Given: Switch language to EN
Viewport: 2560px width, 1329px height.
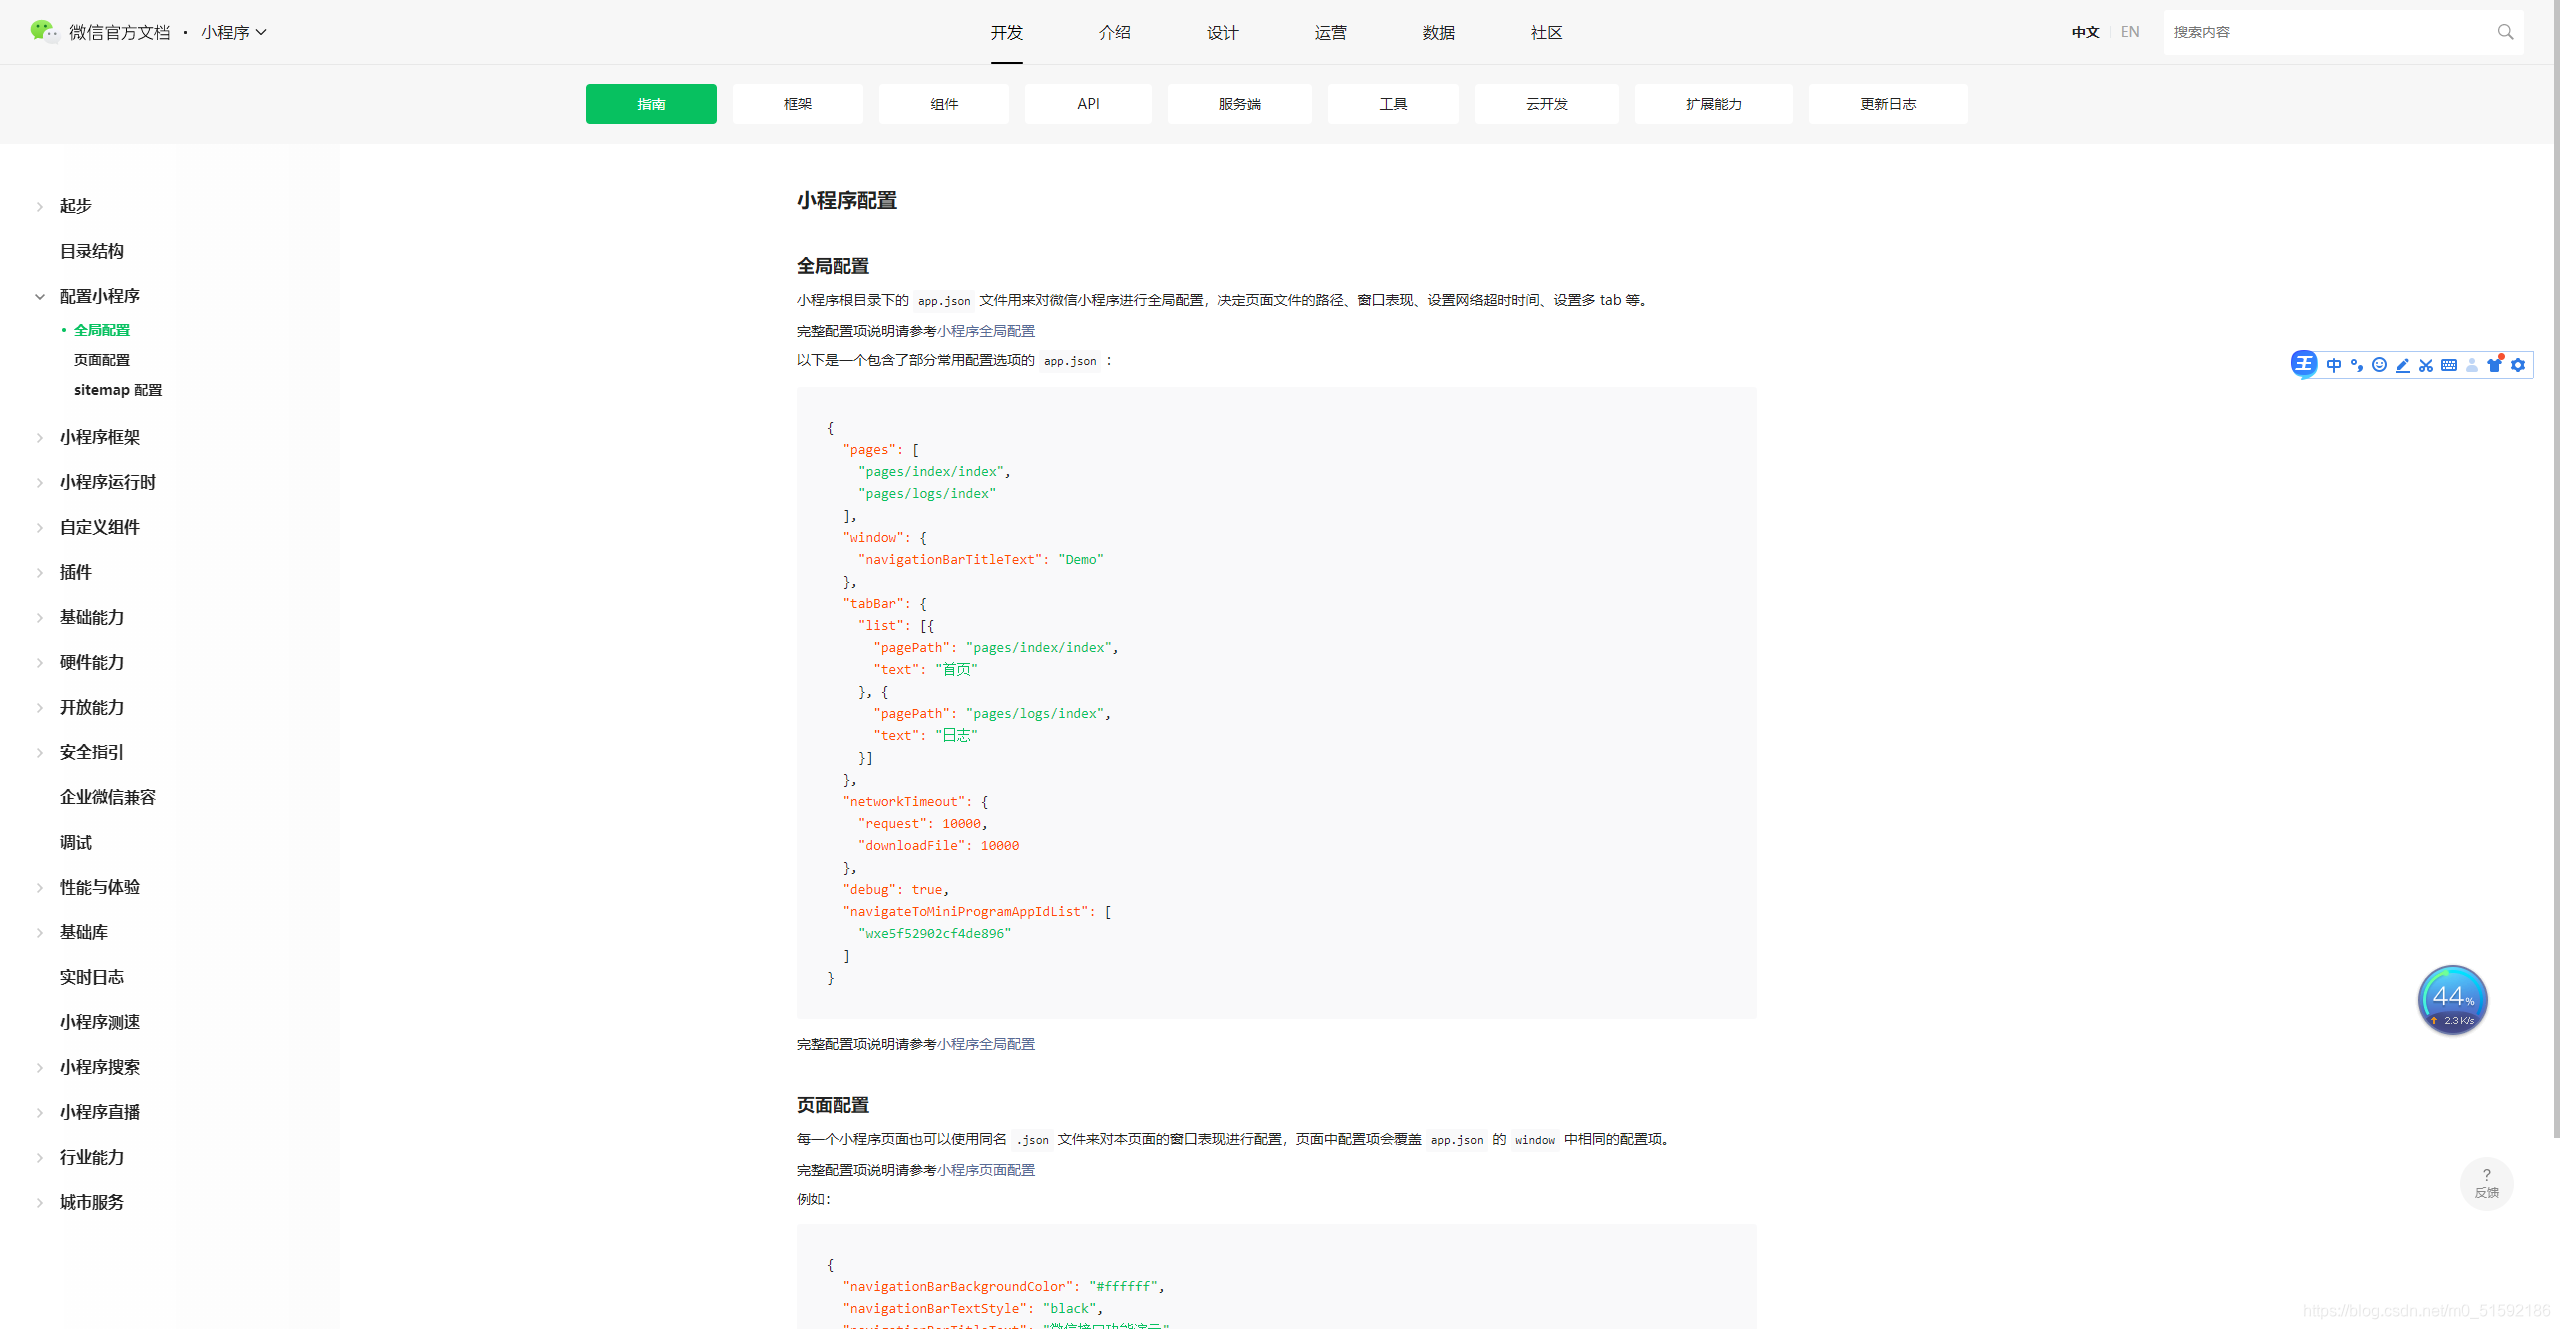Looking at the screenshot, I should pos(2130,32).
